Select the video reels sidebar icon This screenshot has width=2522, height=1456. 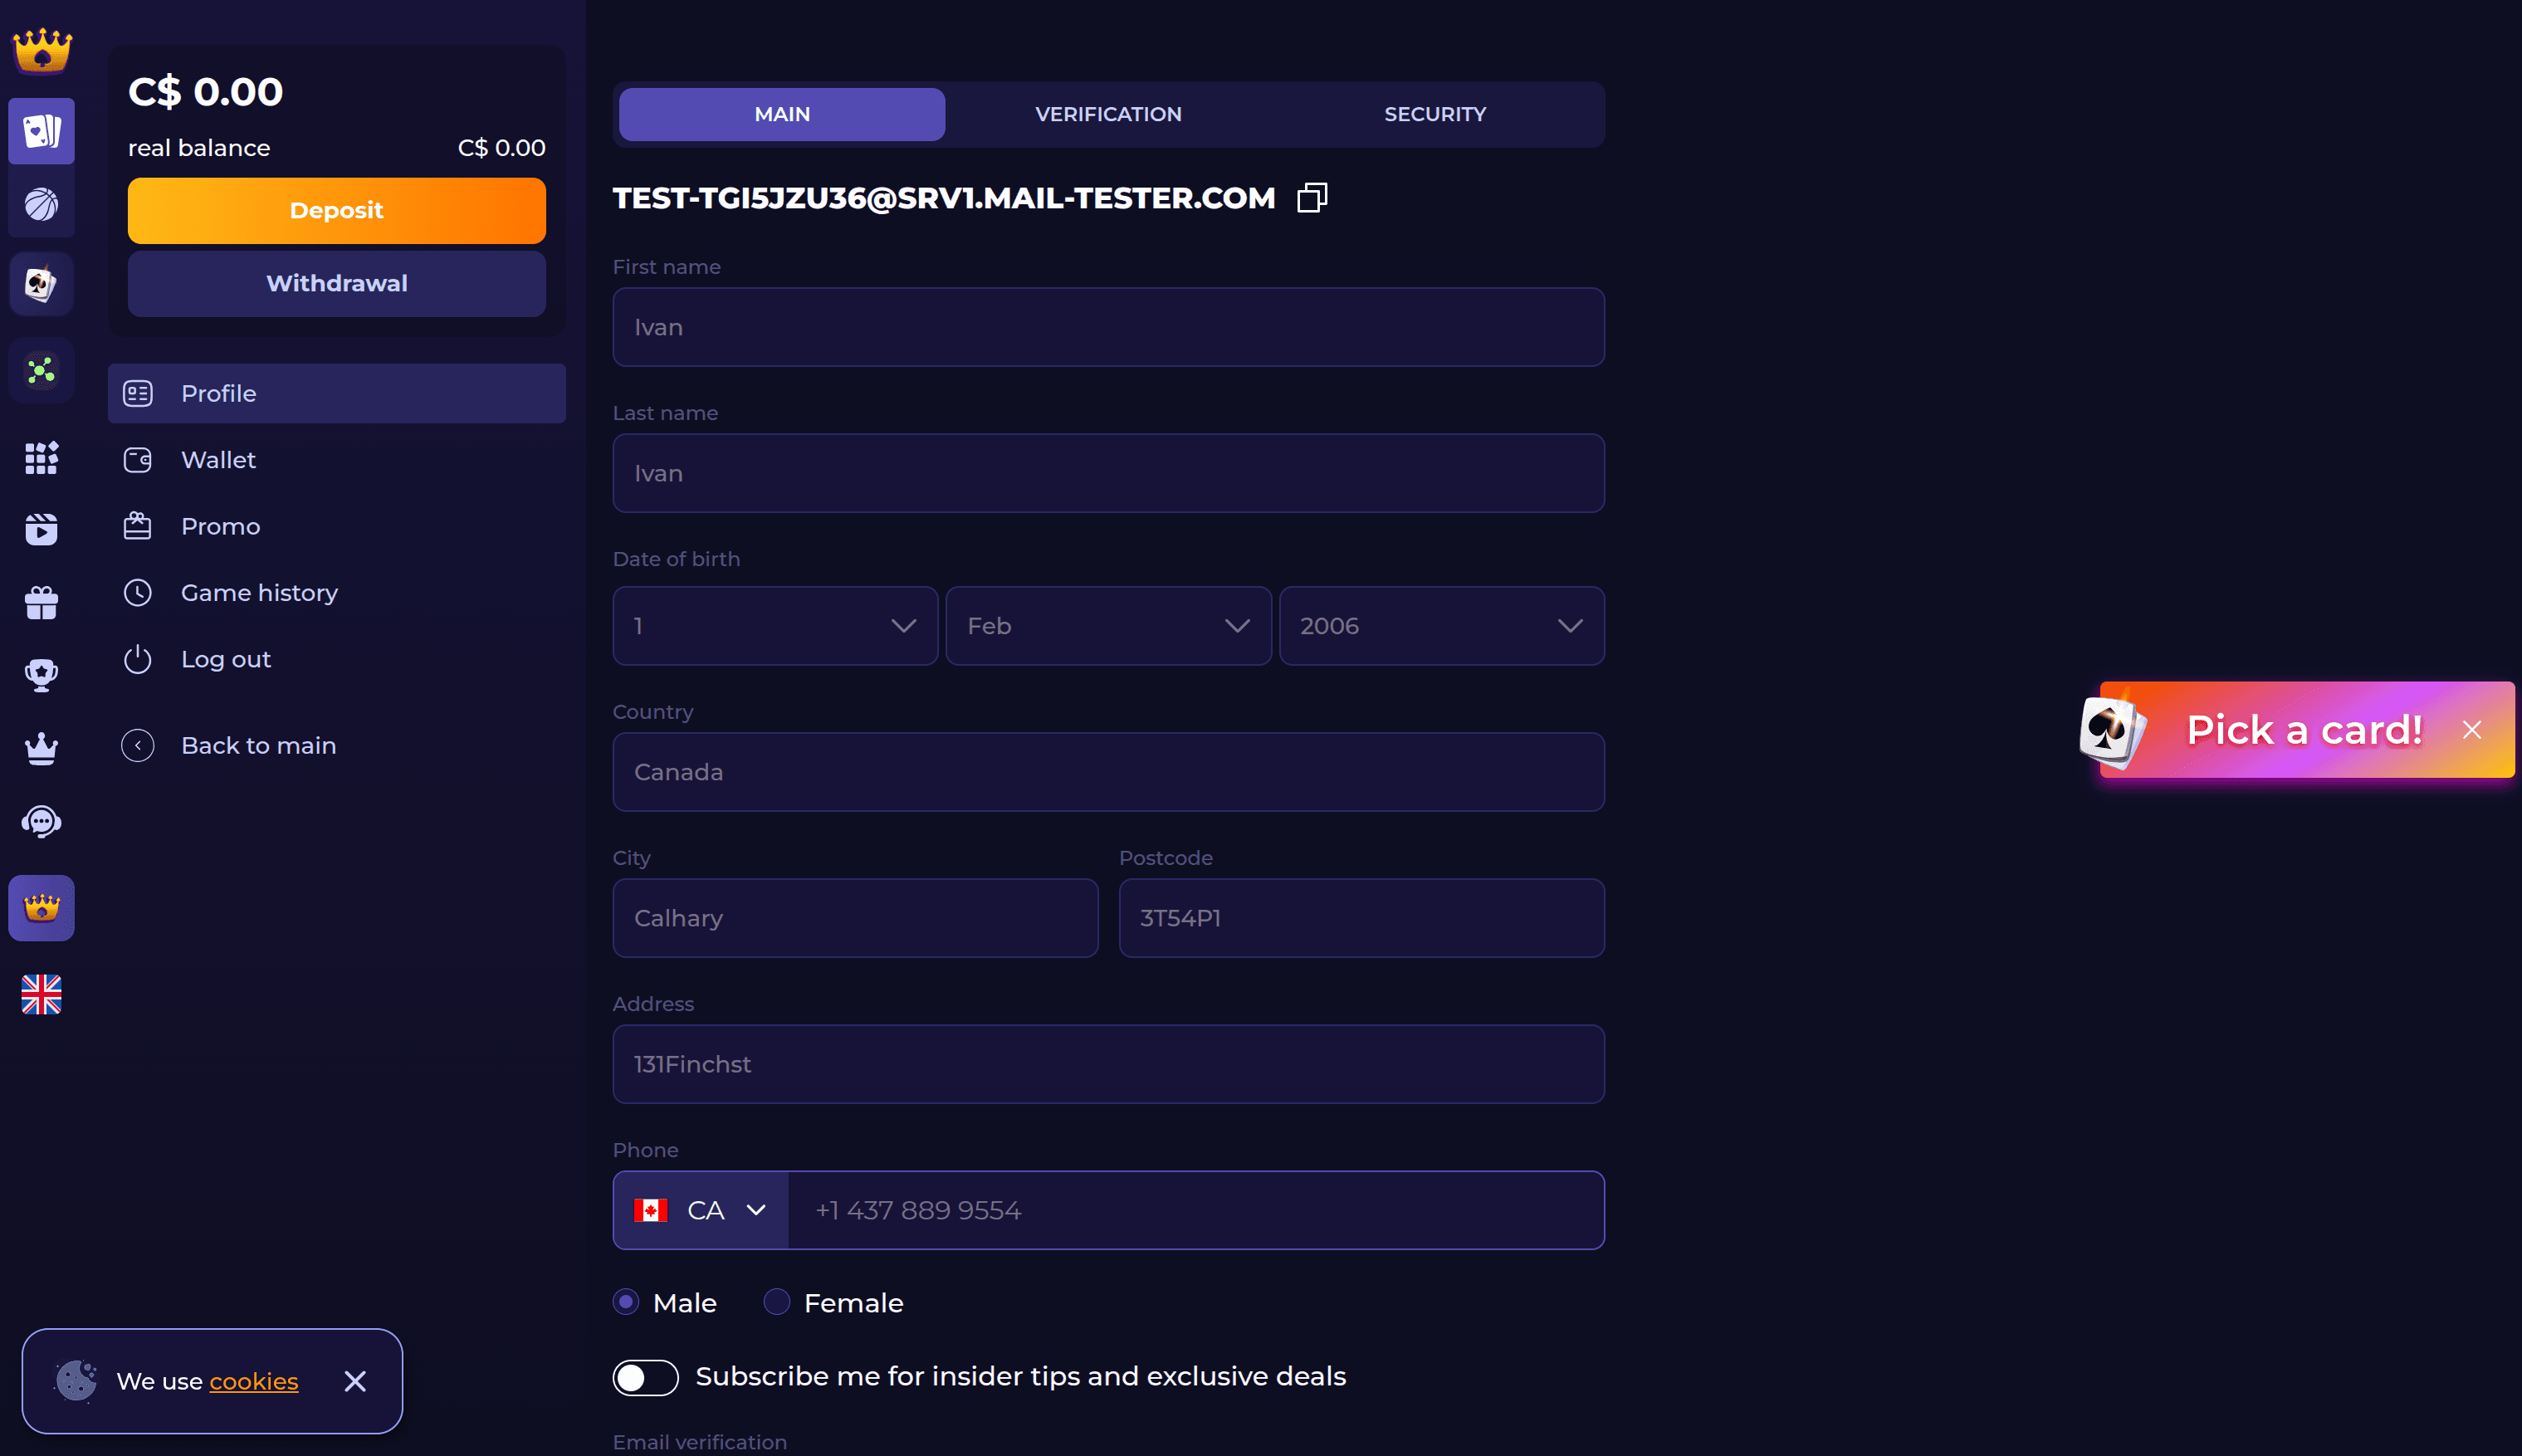coord(41,529)
